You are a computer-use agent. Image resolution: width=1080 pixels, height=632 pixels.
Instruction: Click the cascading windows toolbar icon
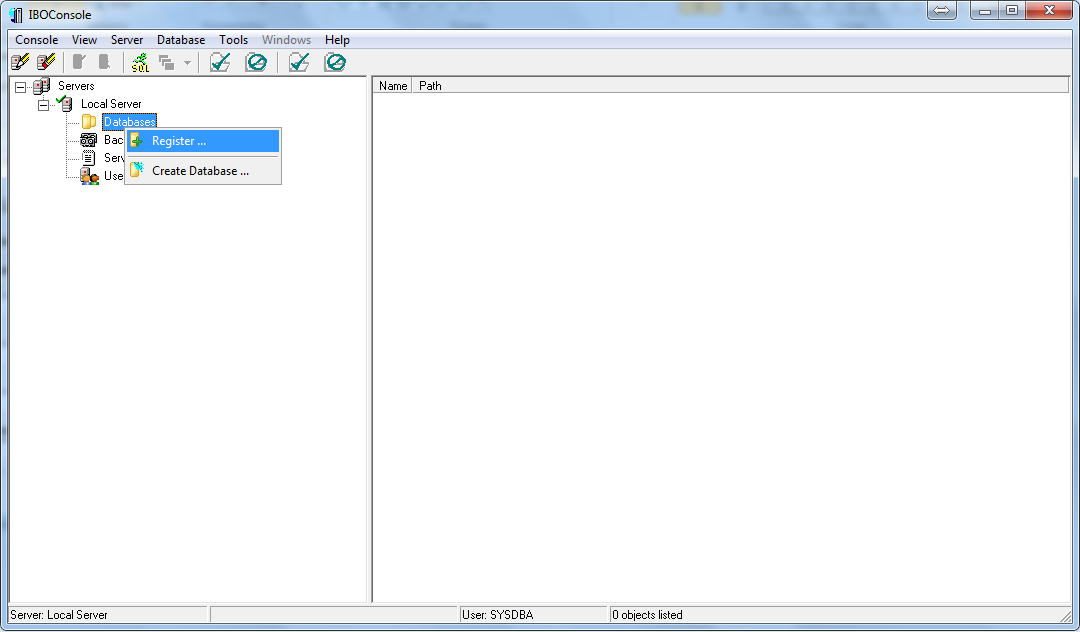point(167,63)
